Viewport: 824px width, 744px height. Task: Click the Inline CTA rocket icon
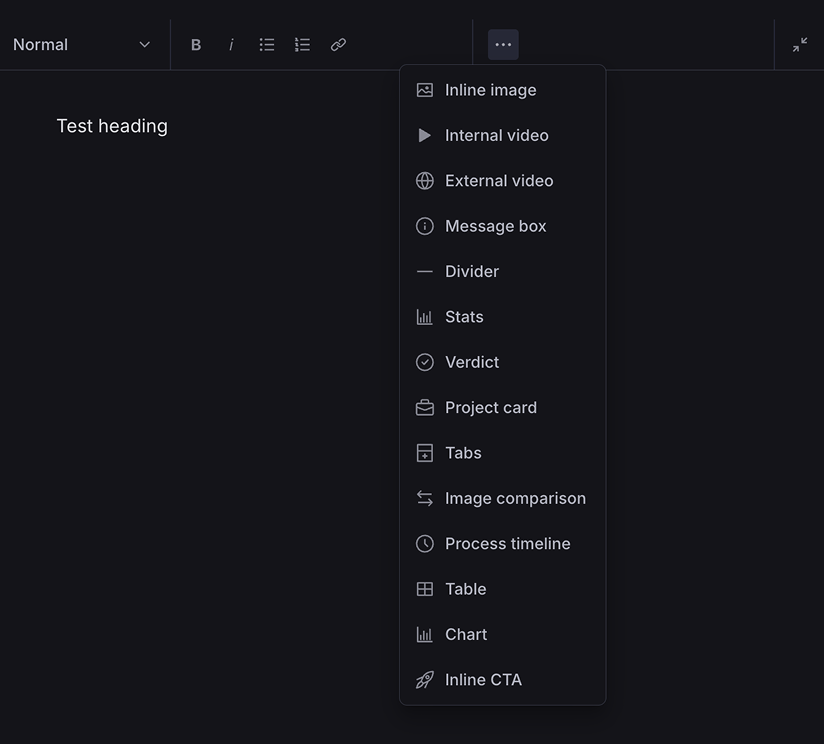pos(425,680)
